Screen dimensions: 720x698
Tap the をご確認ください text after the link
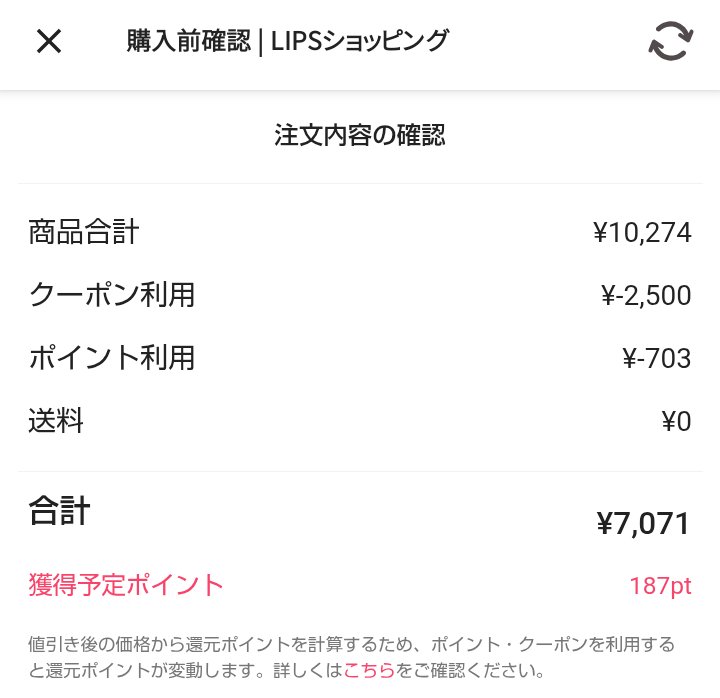[x=469, y=670]
